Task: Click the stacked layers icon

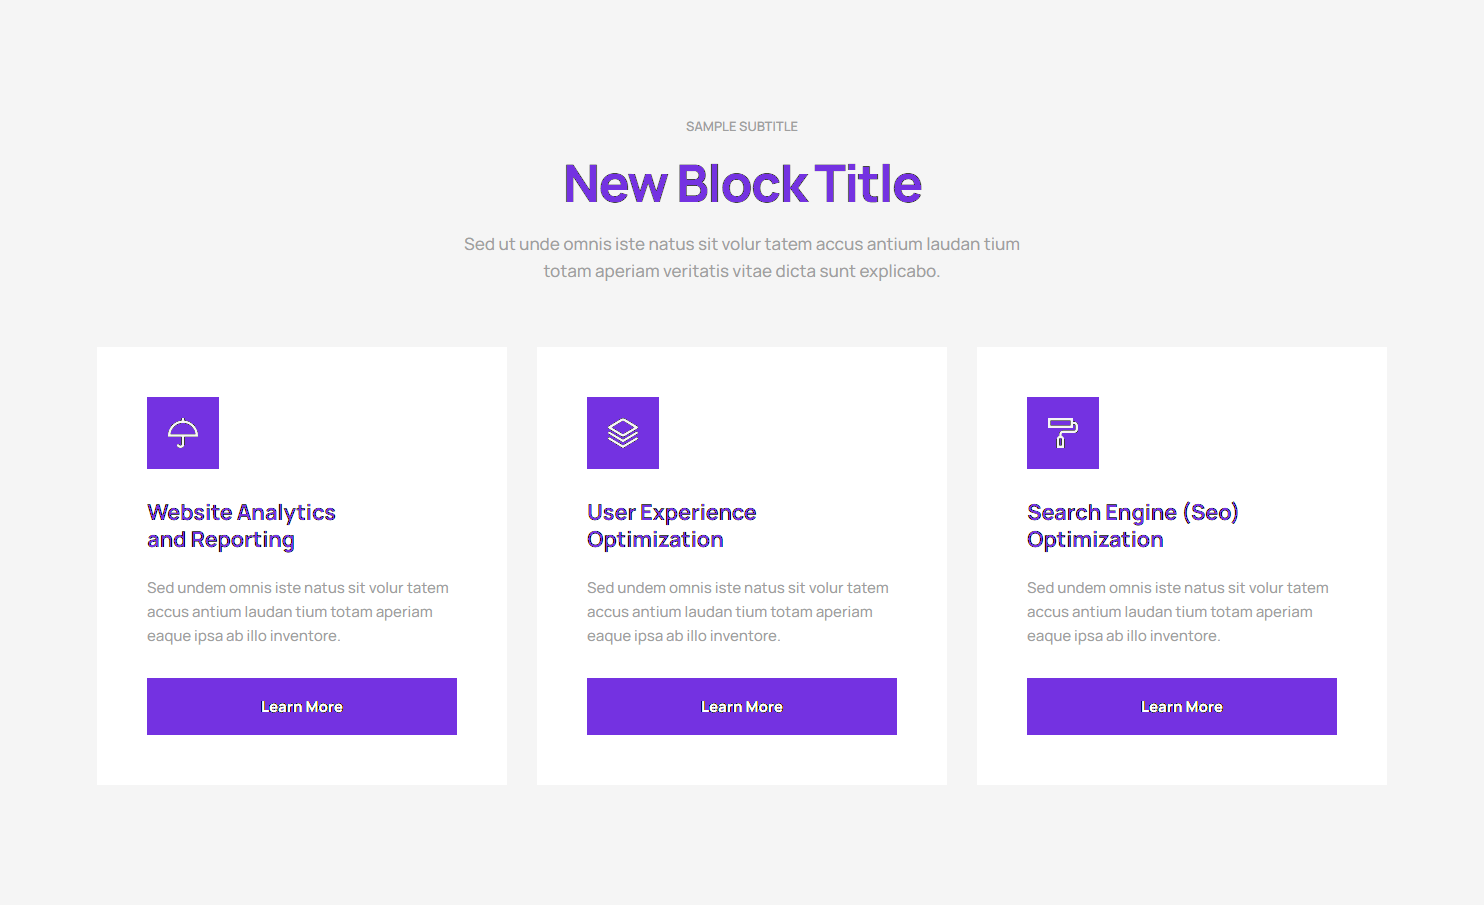Action: pyautogui.click(x=623, y=433)
